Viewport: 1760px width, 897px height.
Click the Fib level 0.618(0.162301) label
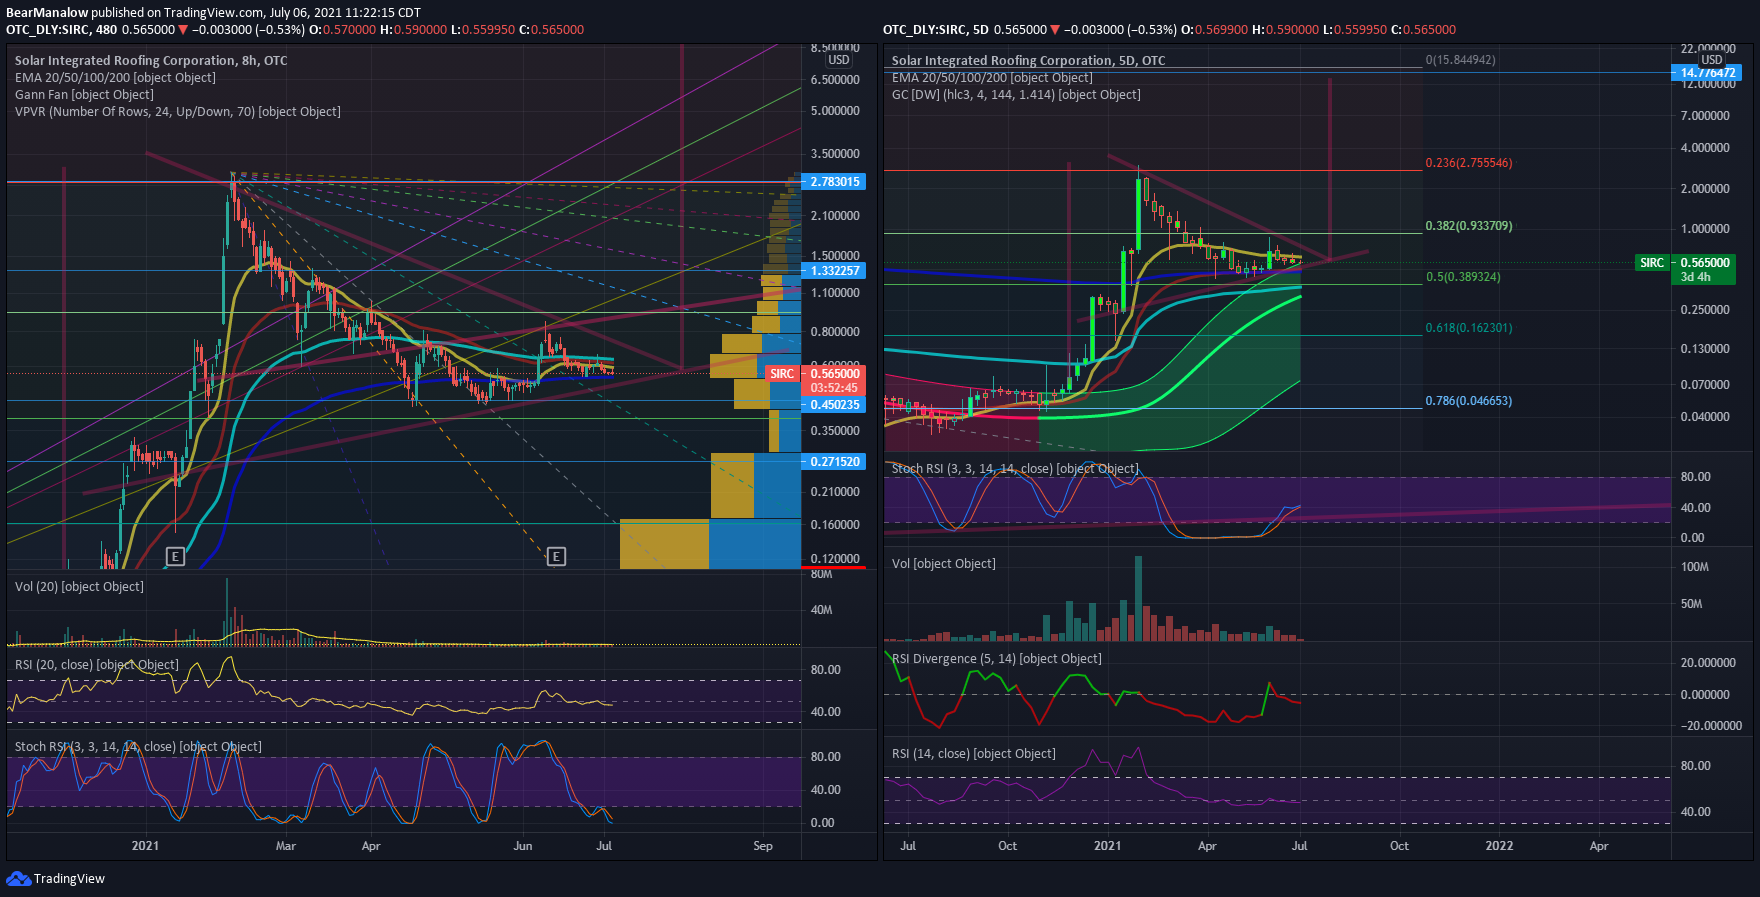(x=1468, y=327)
